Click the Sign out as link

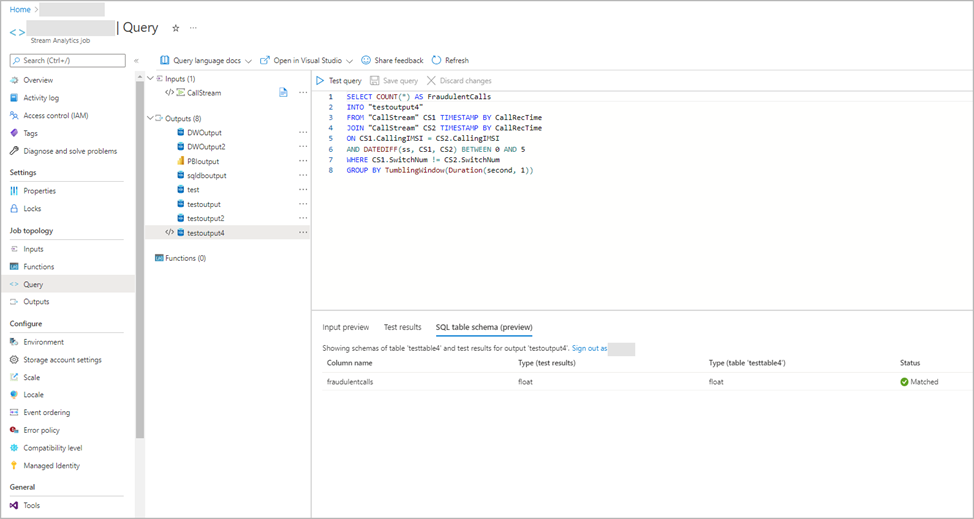tap(589, 349)
